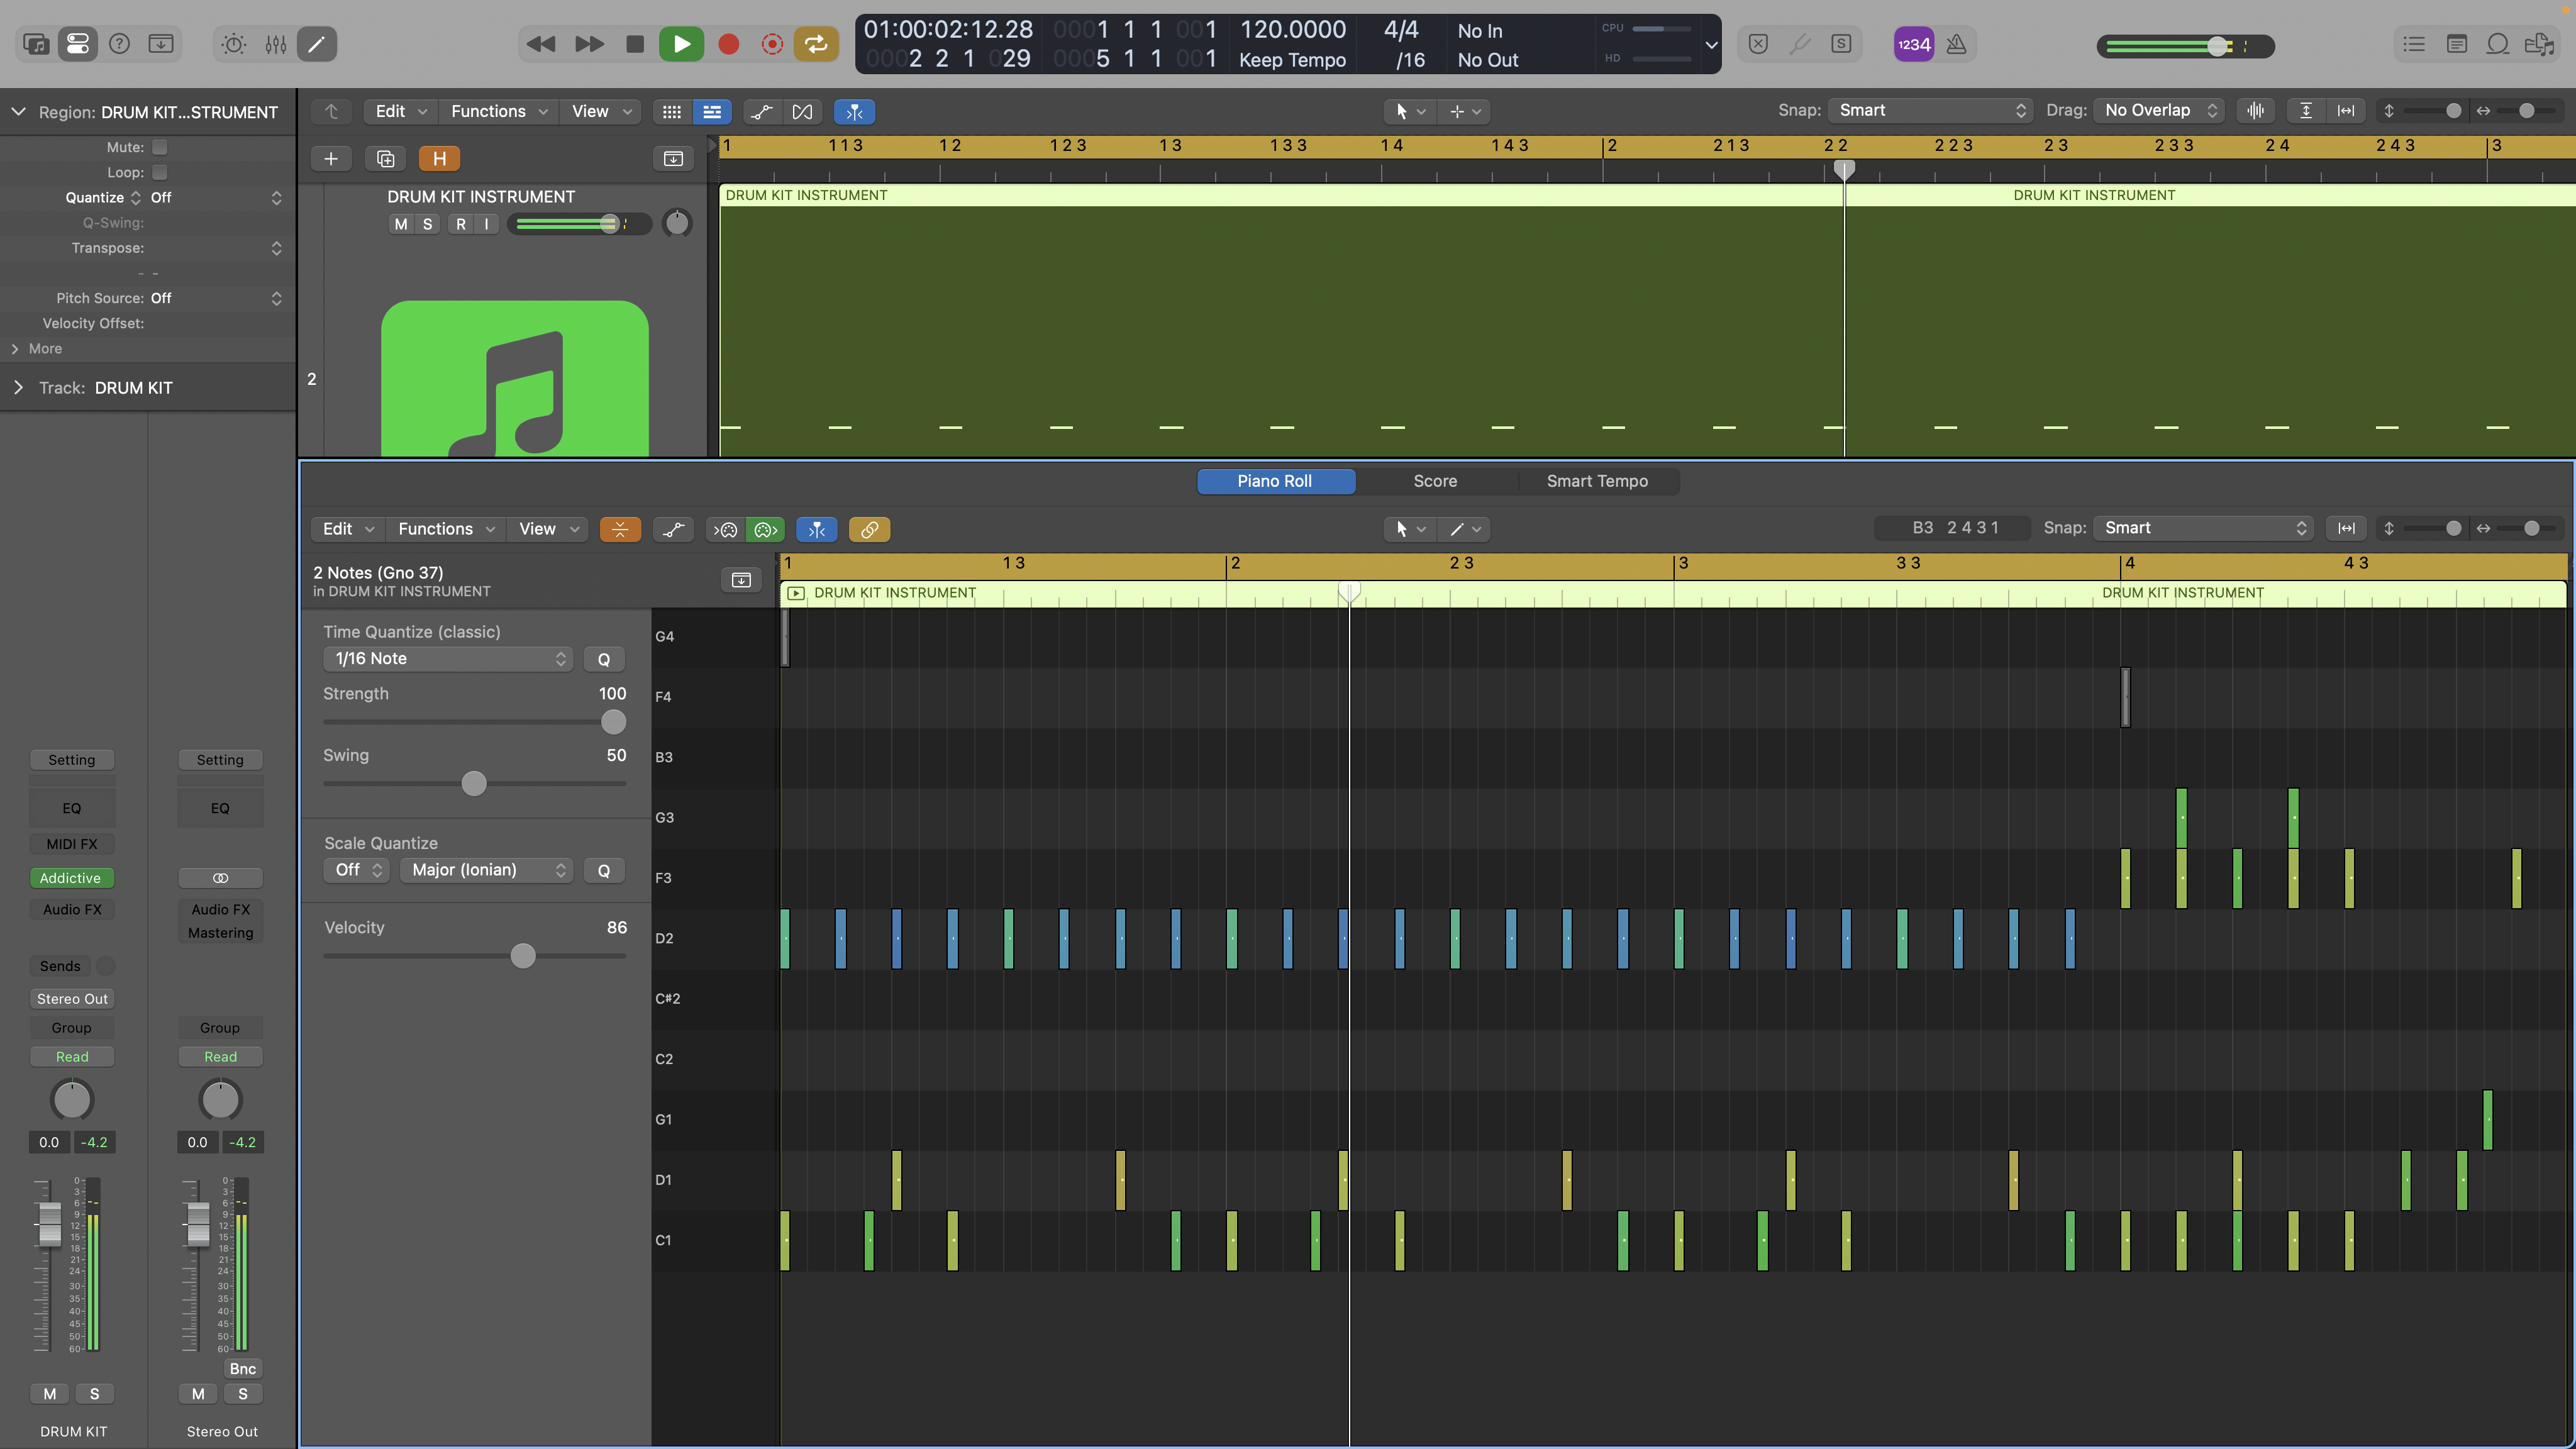This screenshot has height=1449, width=2576.
Task: Show the Smart Controls button
Action: click(233, 44)
